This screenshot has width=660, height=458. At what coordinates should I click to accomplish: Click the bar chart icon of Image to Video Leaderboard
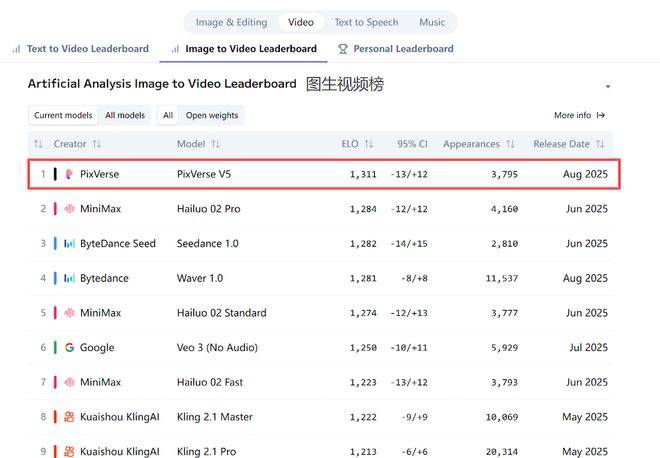pos(175,49)
